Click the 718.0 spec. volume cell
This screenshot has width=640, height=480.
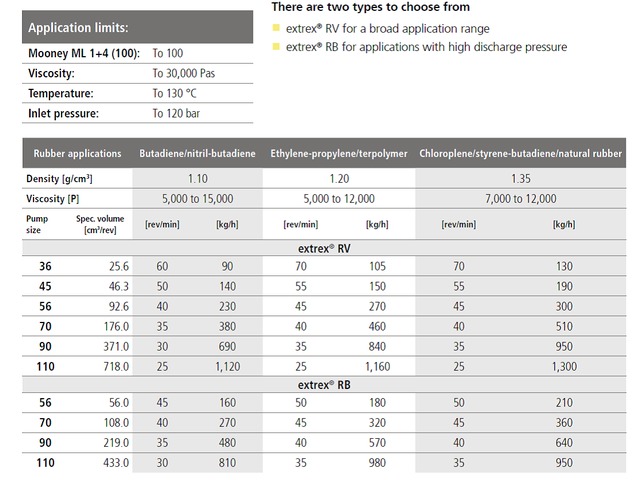(x=113, y=366)
